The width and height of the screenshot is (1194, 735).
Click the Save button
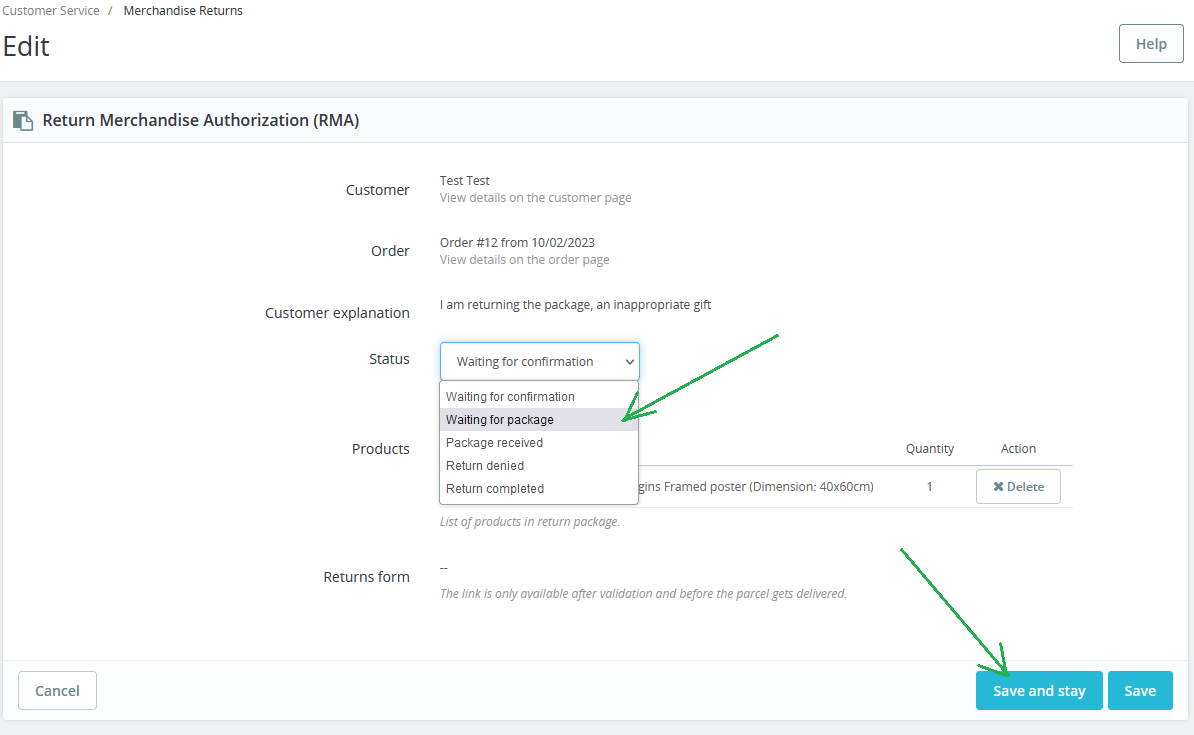(x=1140, y=691)
